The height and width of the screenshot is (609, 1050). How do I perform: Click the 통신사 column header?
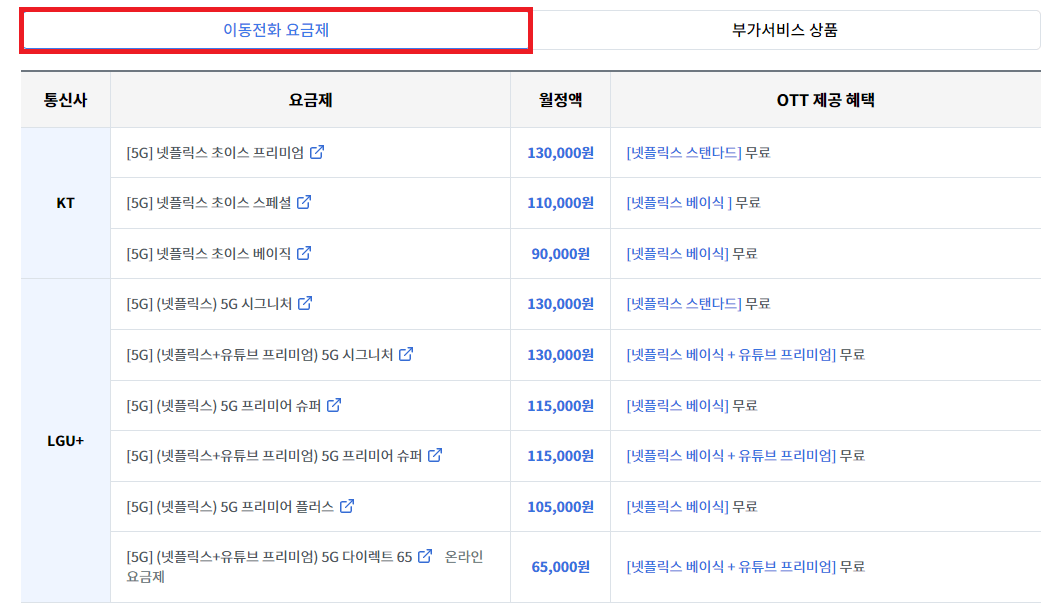pos(66,100)
